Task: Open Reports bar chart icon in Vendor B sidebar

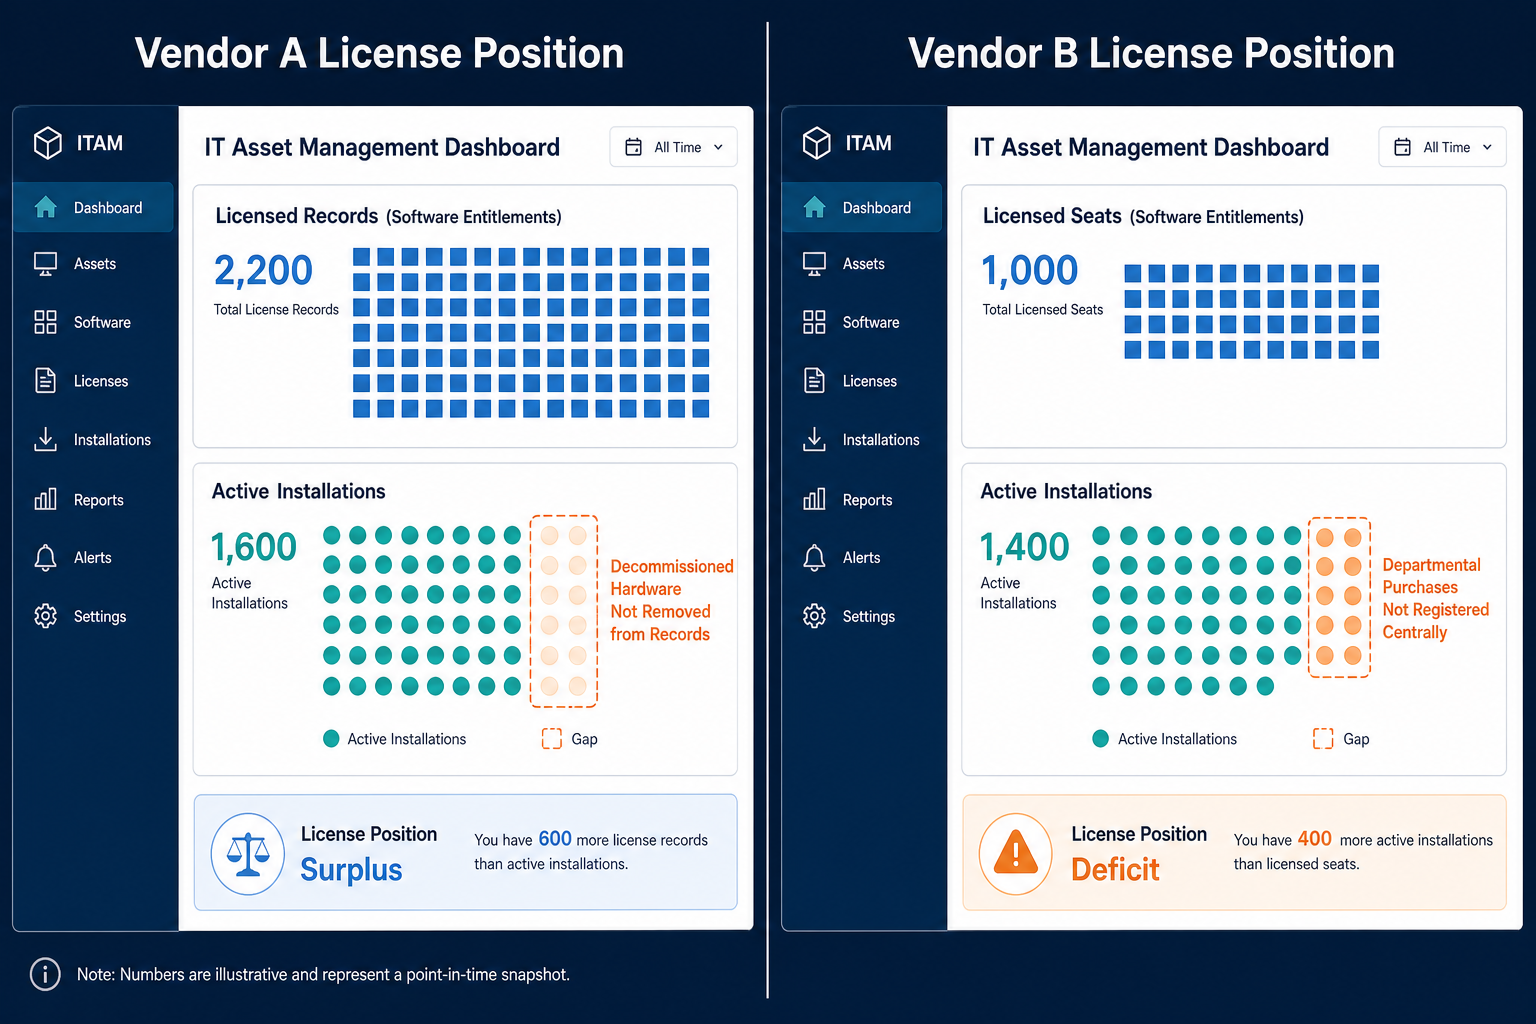Action: click(815, 499)
